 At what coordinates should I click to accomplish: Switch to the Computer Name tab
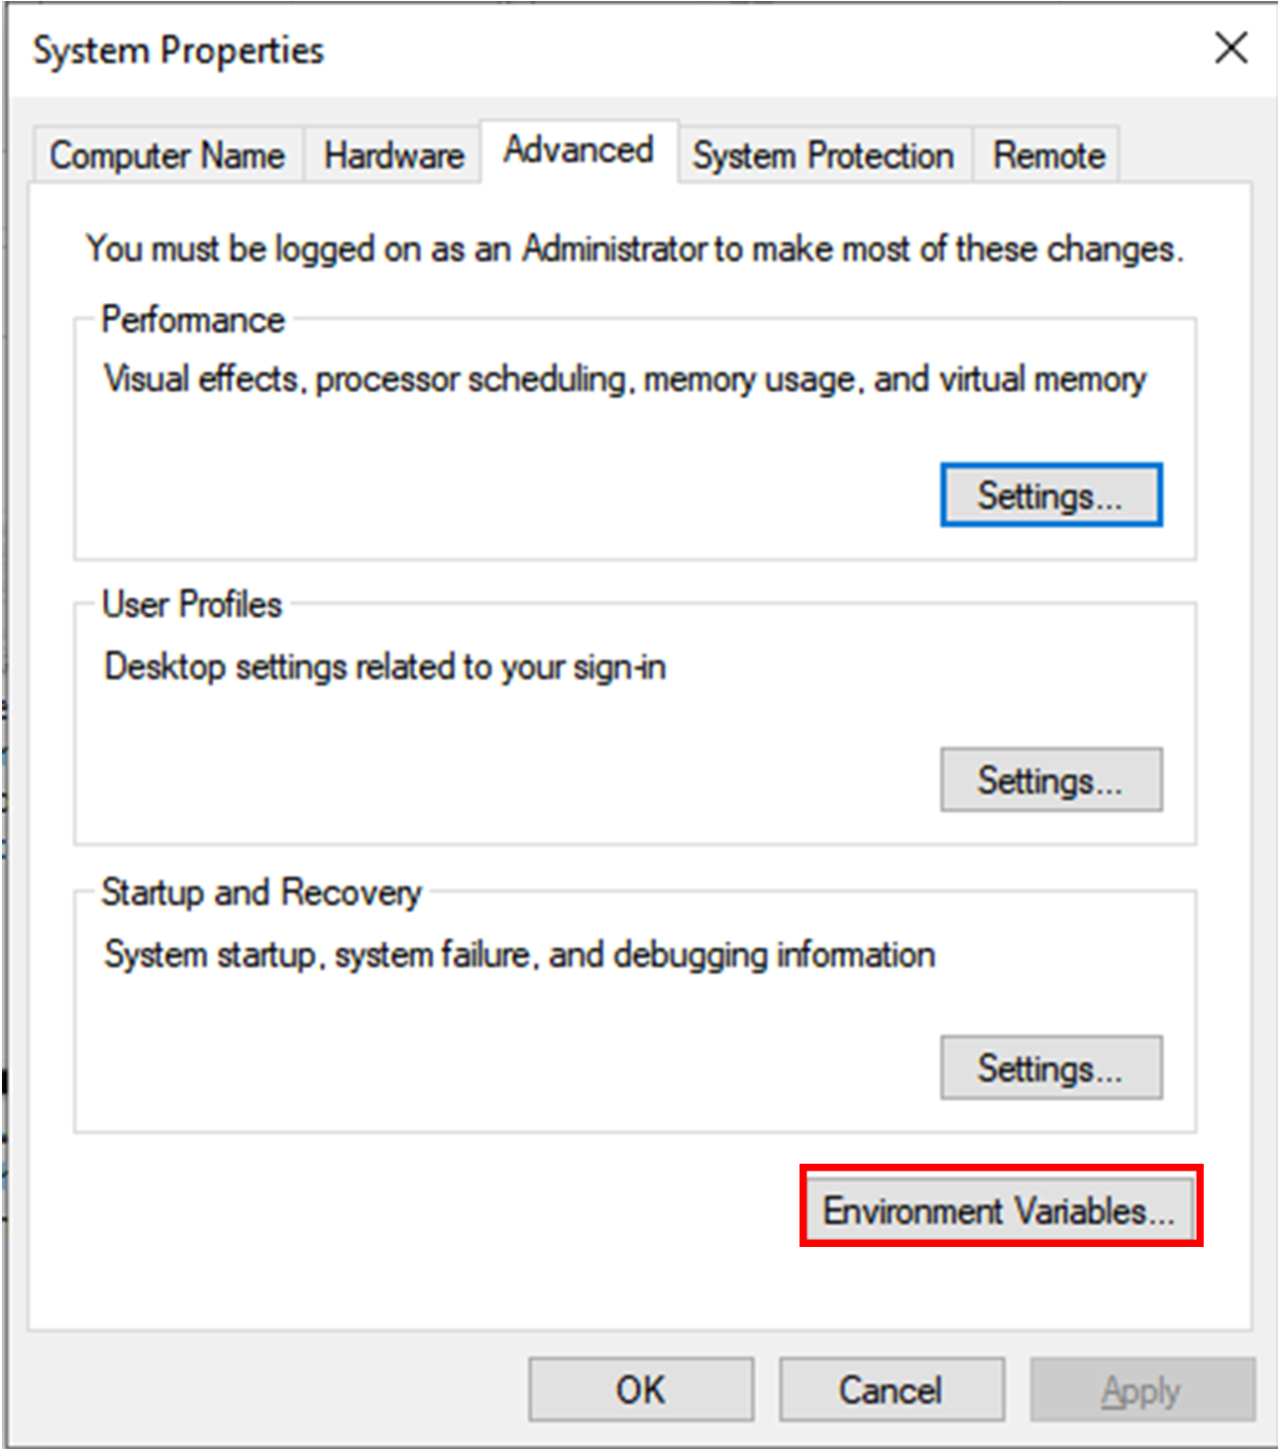(167, 155)
